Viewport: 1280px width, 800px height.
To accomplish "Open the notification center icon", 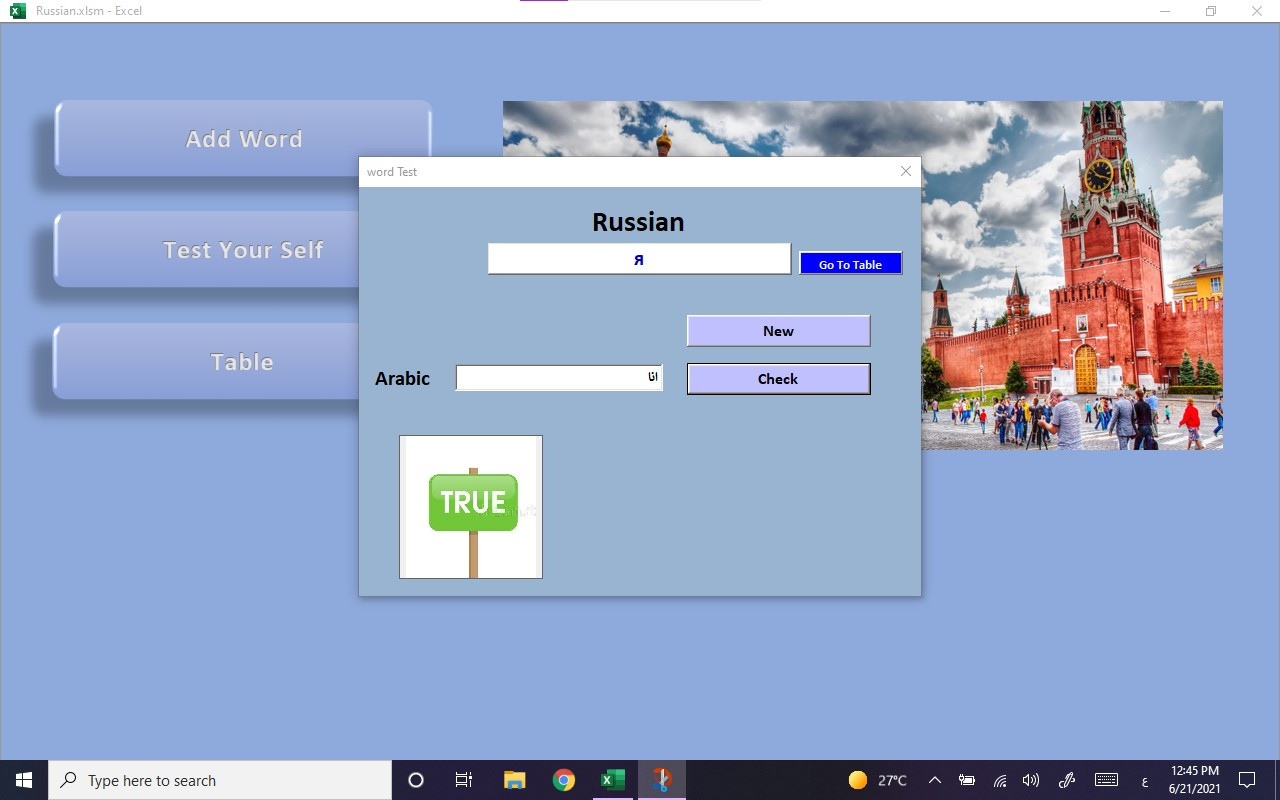I will pyautogui.click(x=1247, y=780).
